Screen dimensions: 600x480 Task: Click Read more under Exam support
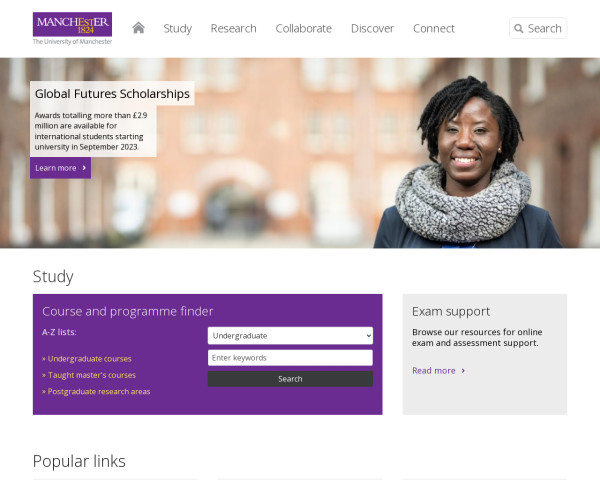pyautogui.click(x=439, y=371)
